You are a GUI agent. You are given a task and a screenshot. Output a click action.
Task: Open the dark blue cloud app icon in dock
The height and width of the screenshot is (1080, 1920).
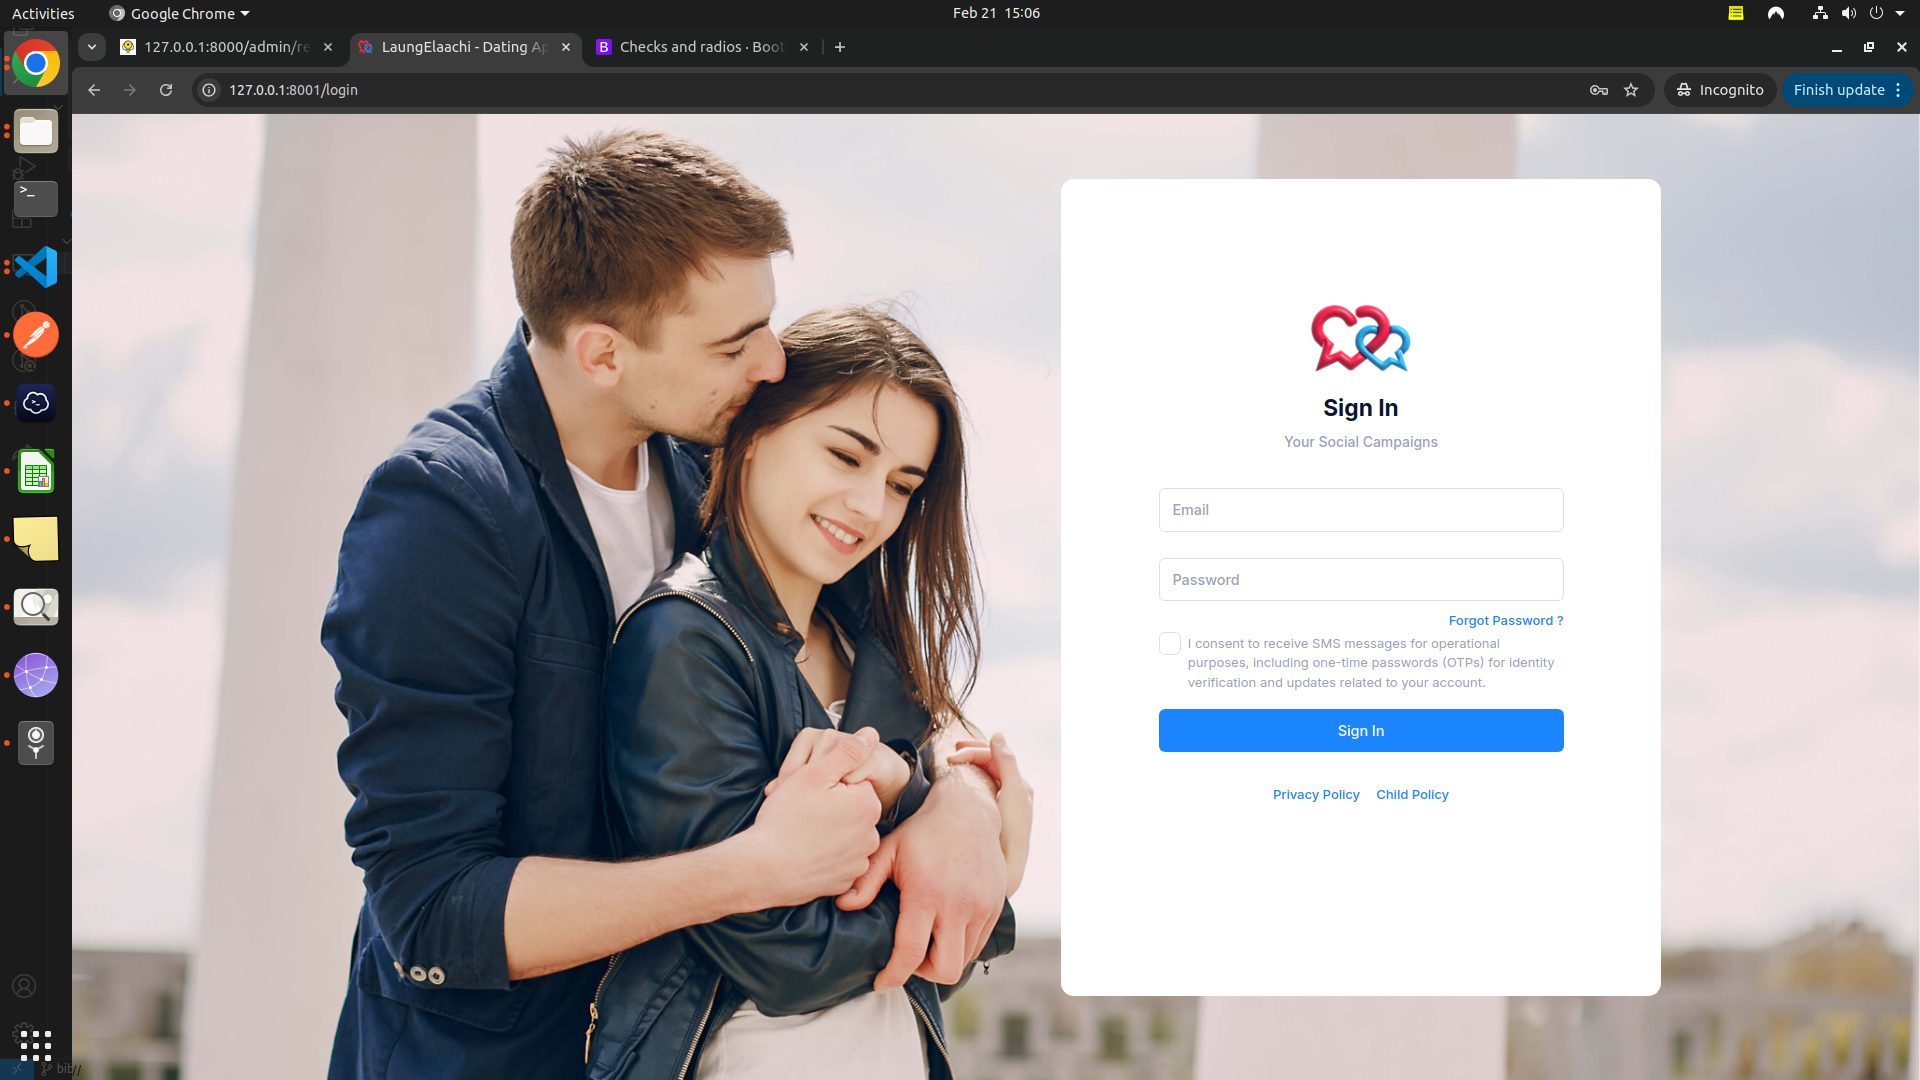pyautogui.click(x=36, y=403)
